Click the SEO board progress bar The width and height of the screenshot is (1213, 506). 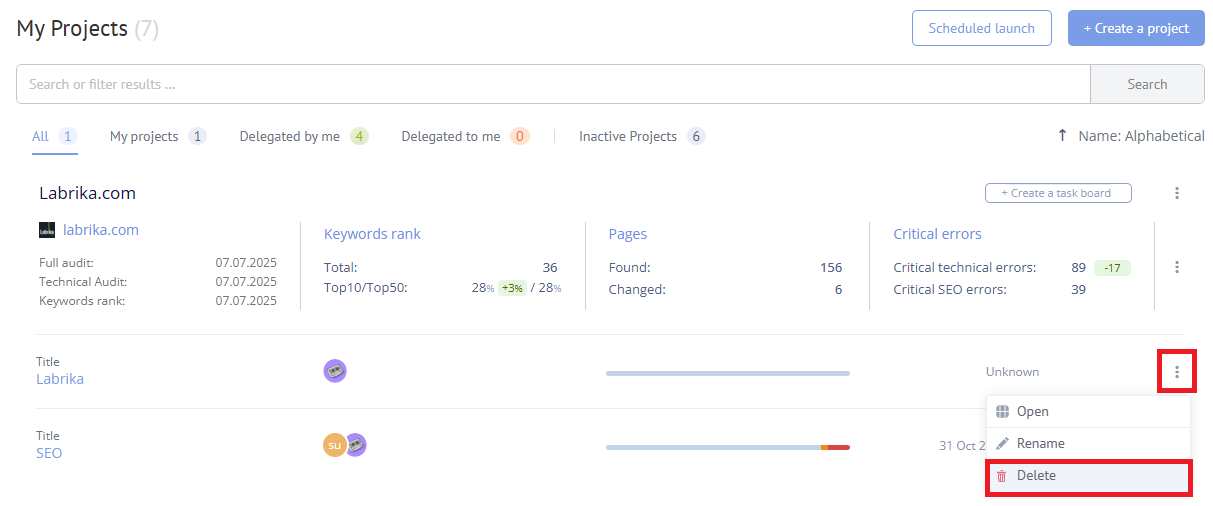727,447
